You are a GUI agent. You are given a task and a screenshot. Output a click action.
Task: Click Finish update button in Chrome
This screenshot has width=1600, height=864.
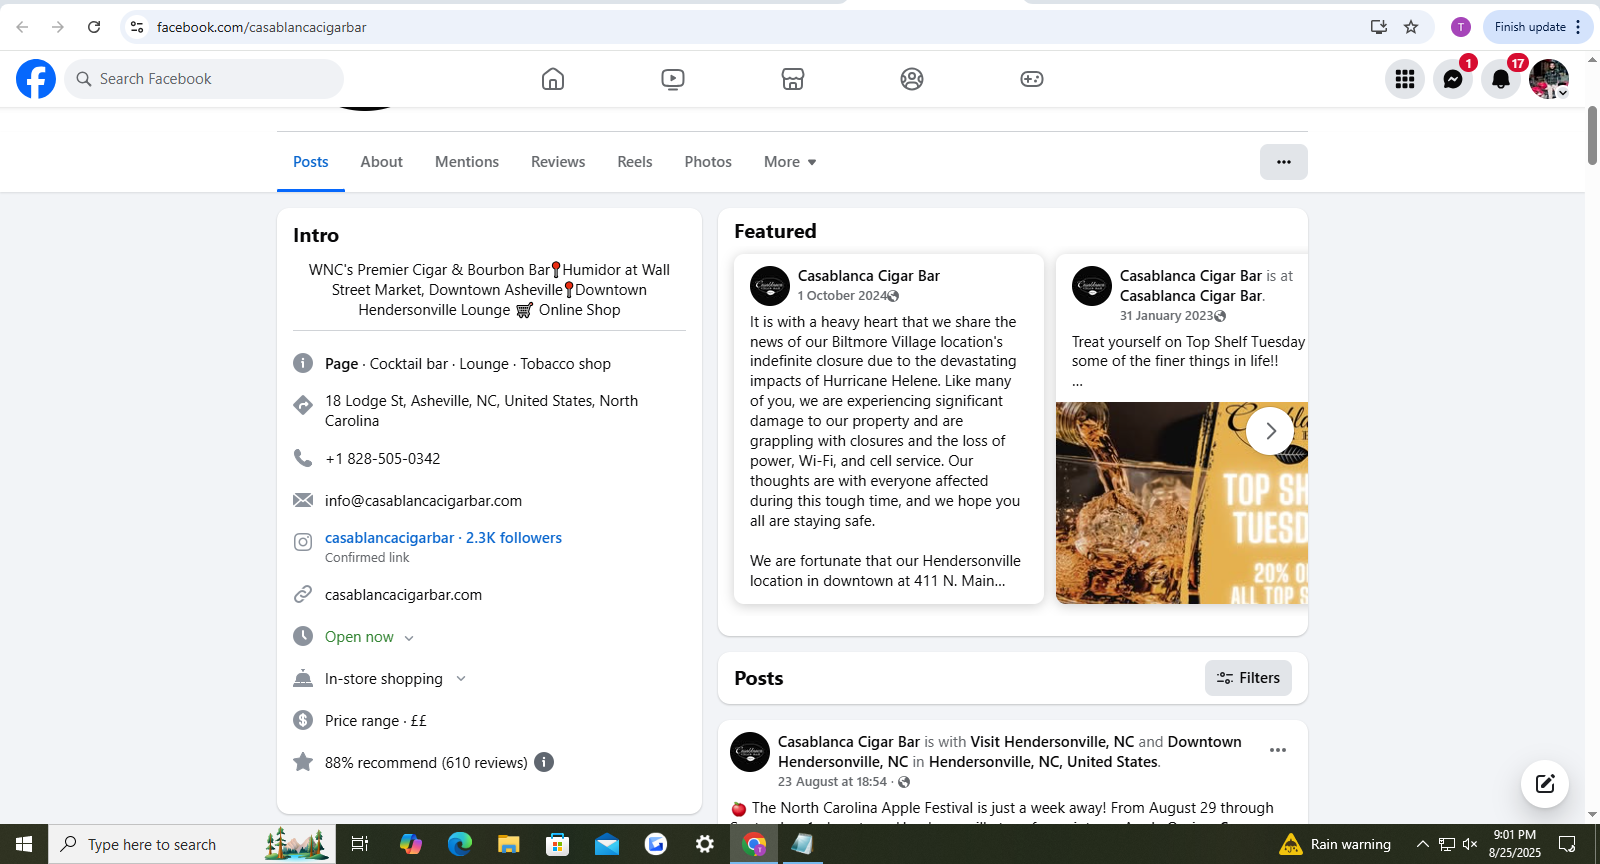(1538, 27)
